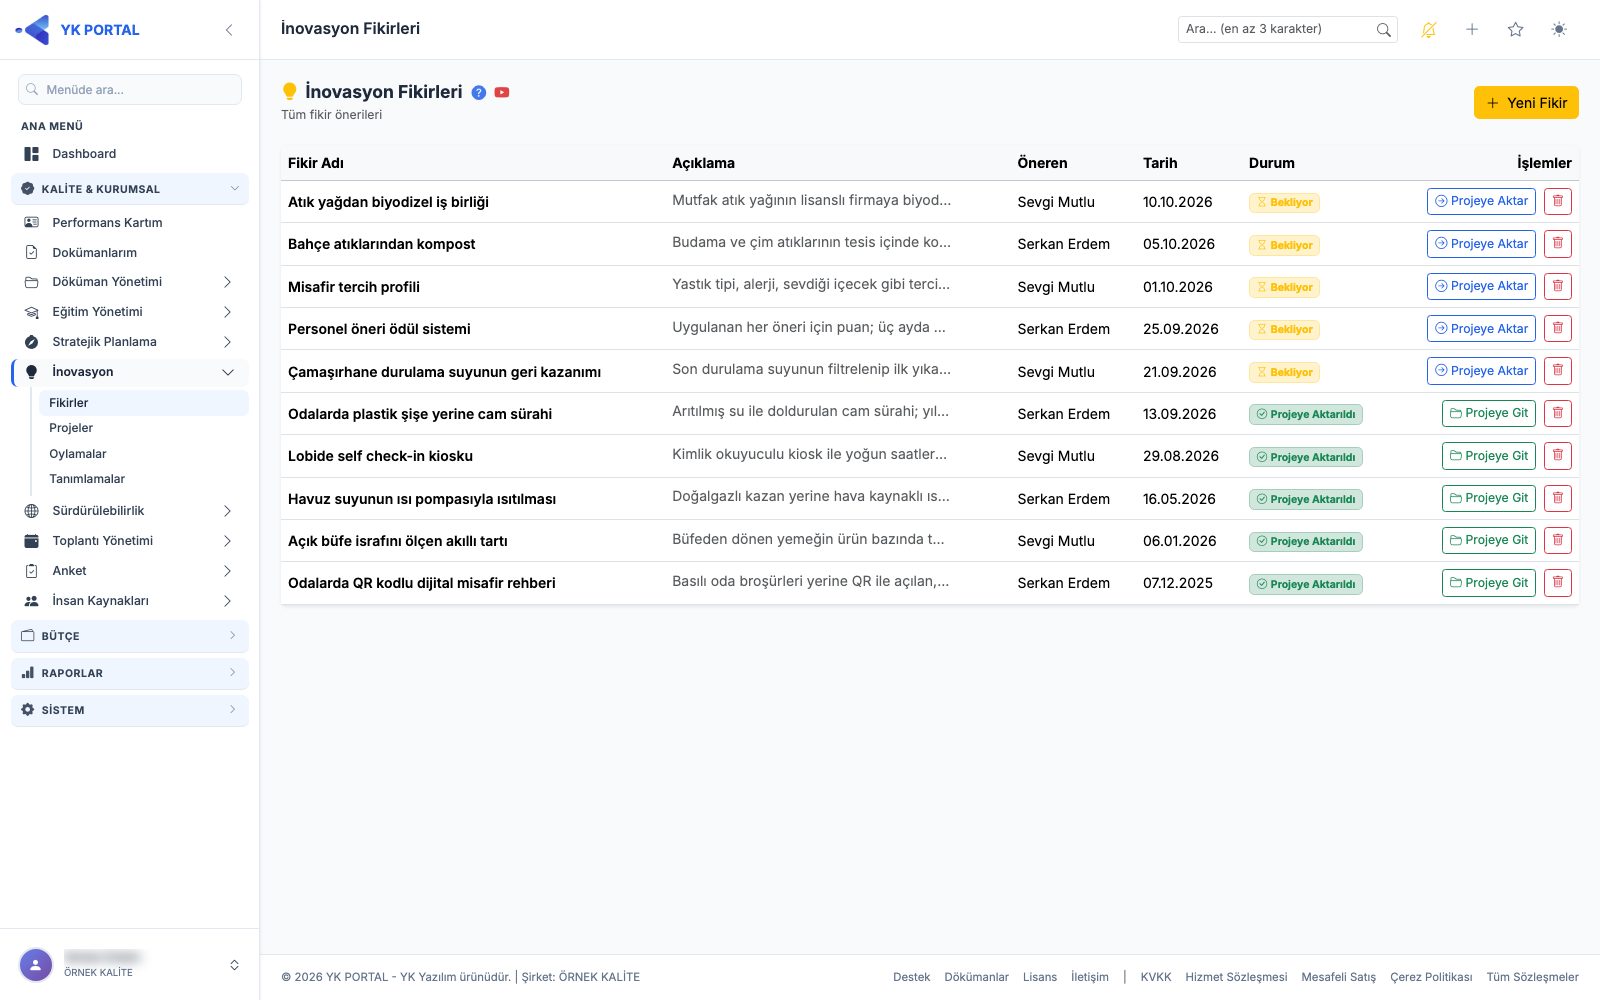This screenshot has width=1600, height=1000.
Task: Collapse the sidebar using the arrow icon
Action: click(229, 30)
